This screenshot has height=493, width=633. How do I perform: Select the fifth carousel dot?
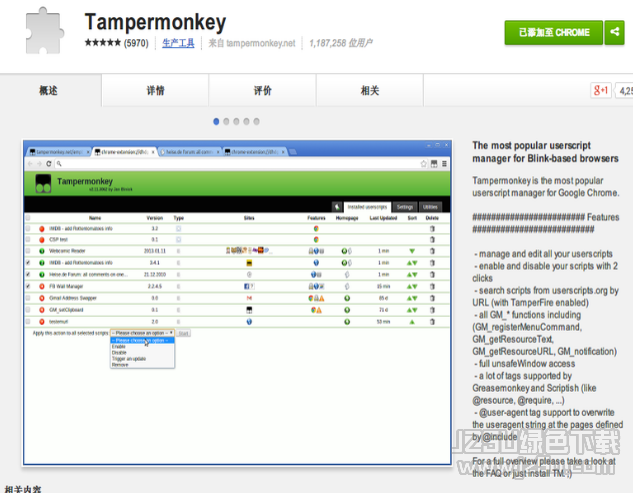(x=256, y=121)
